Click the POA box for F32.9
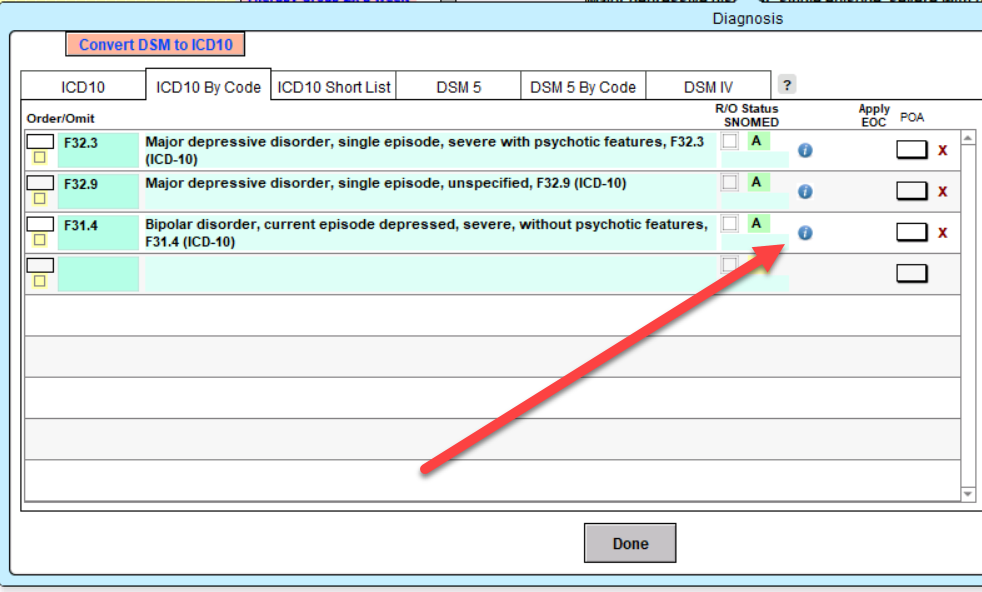Screen dimensions: 982x592 [911, 191]
